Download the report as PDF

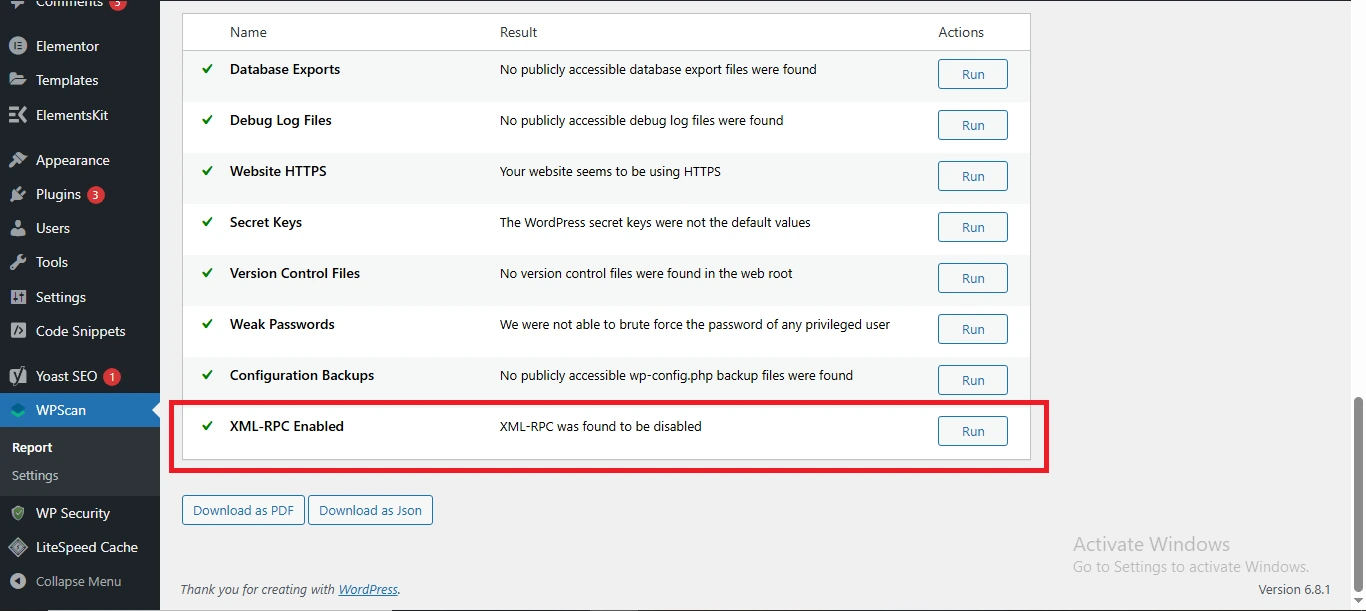point(243,510)
